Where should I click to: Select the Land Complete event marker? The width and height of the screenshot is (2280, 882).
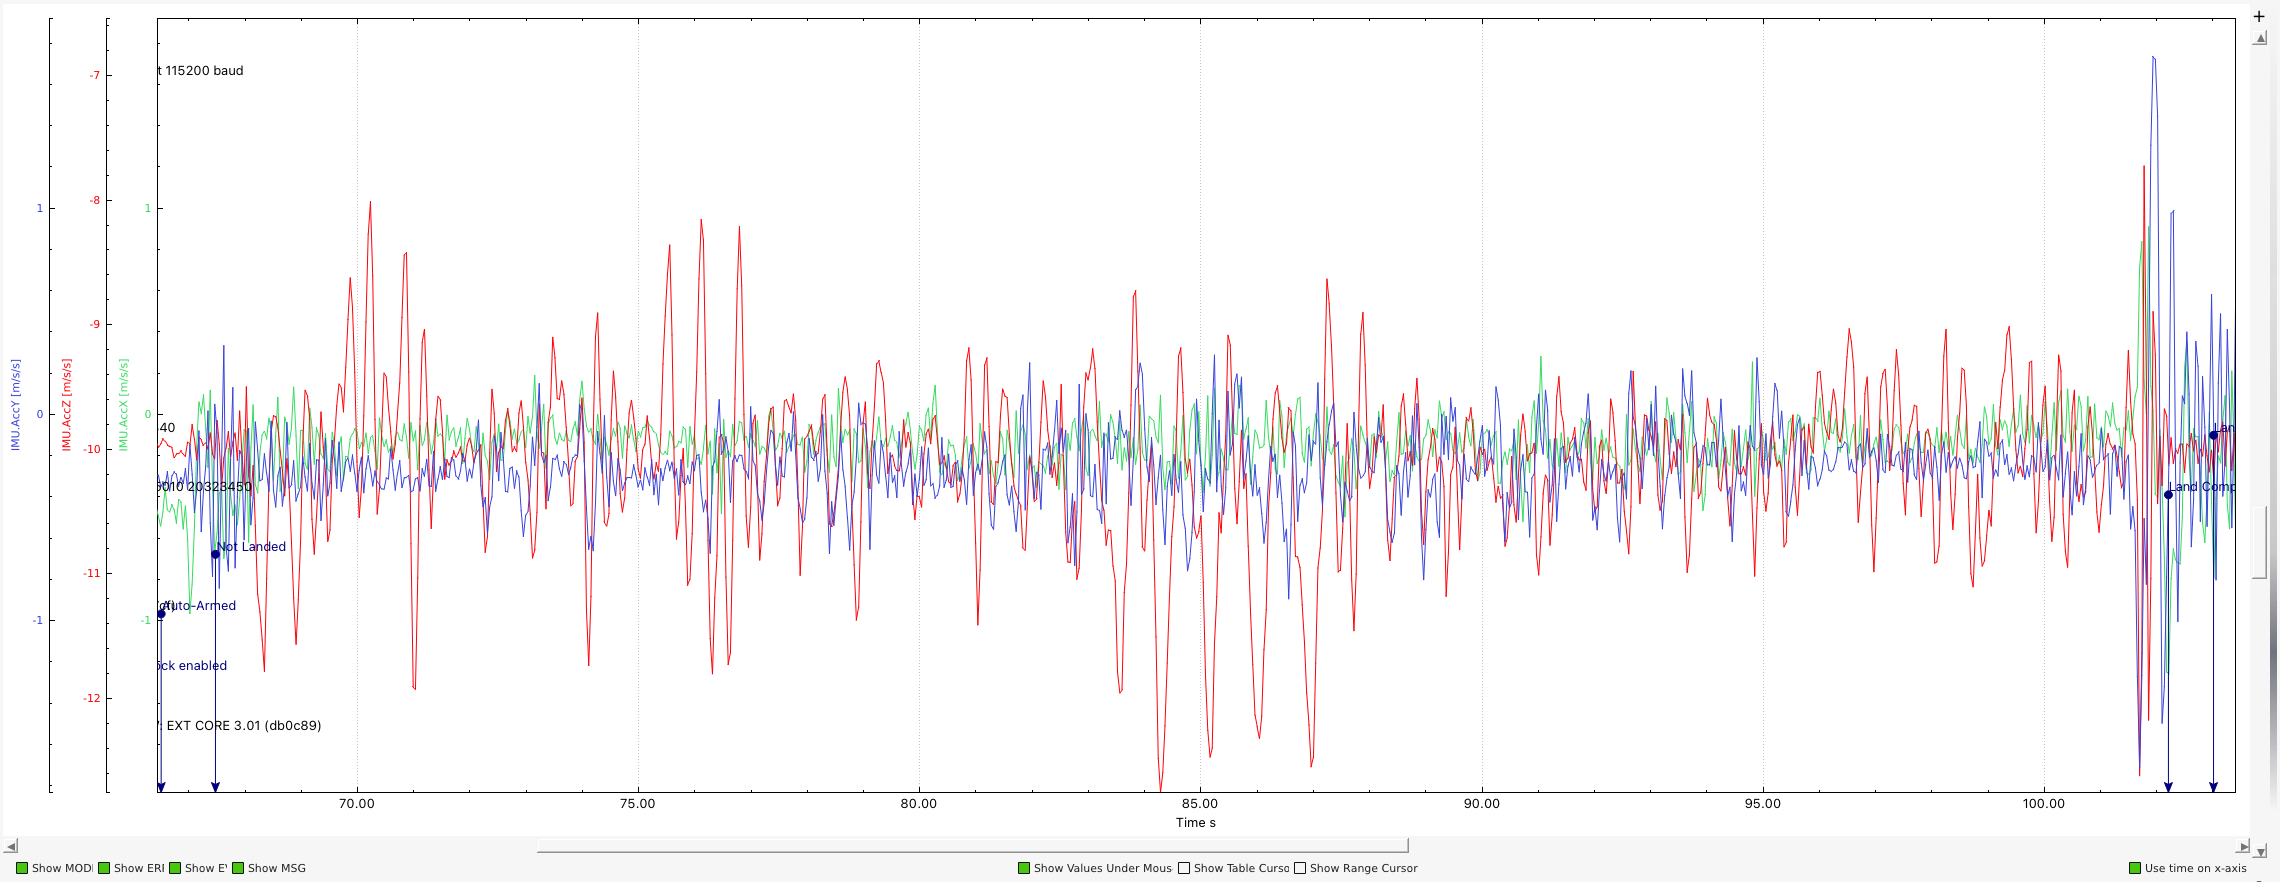click(2168, 495)
